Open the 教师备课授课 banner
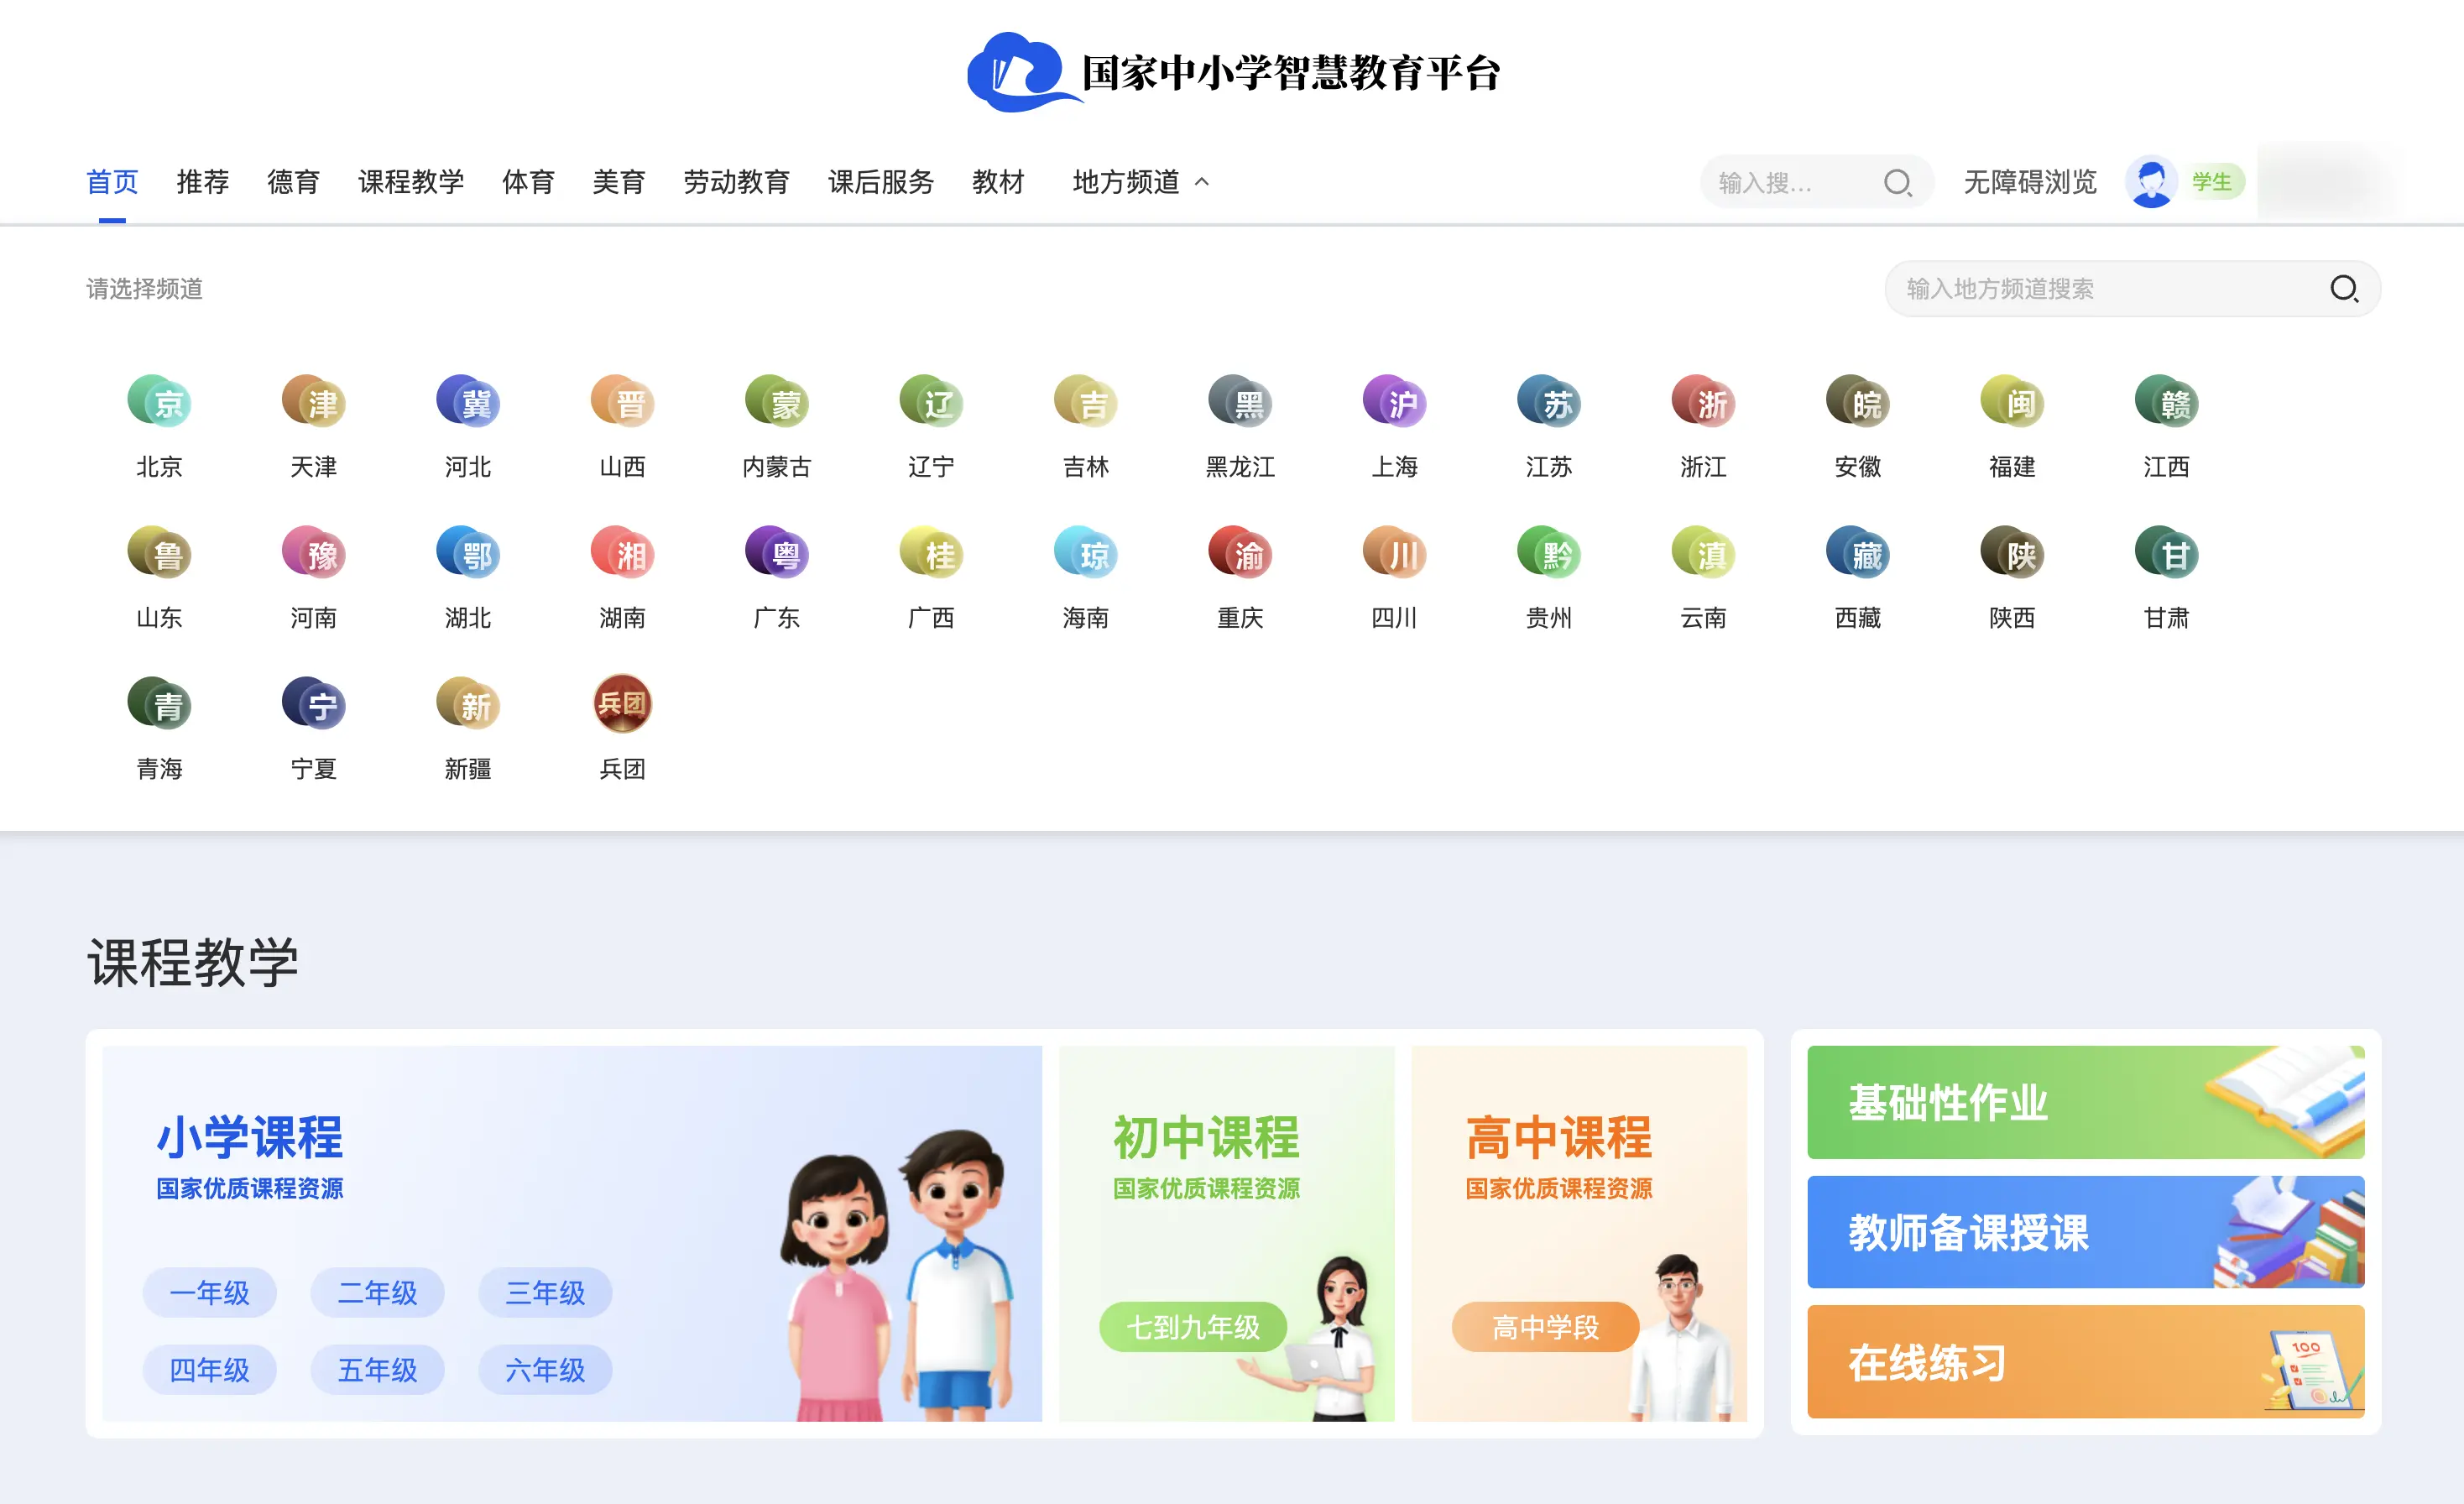The height and width of the screenshot is (1504, 2464). click(2086, 1232)
